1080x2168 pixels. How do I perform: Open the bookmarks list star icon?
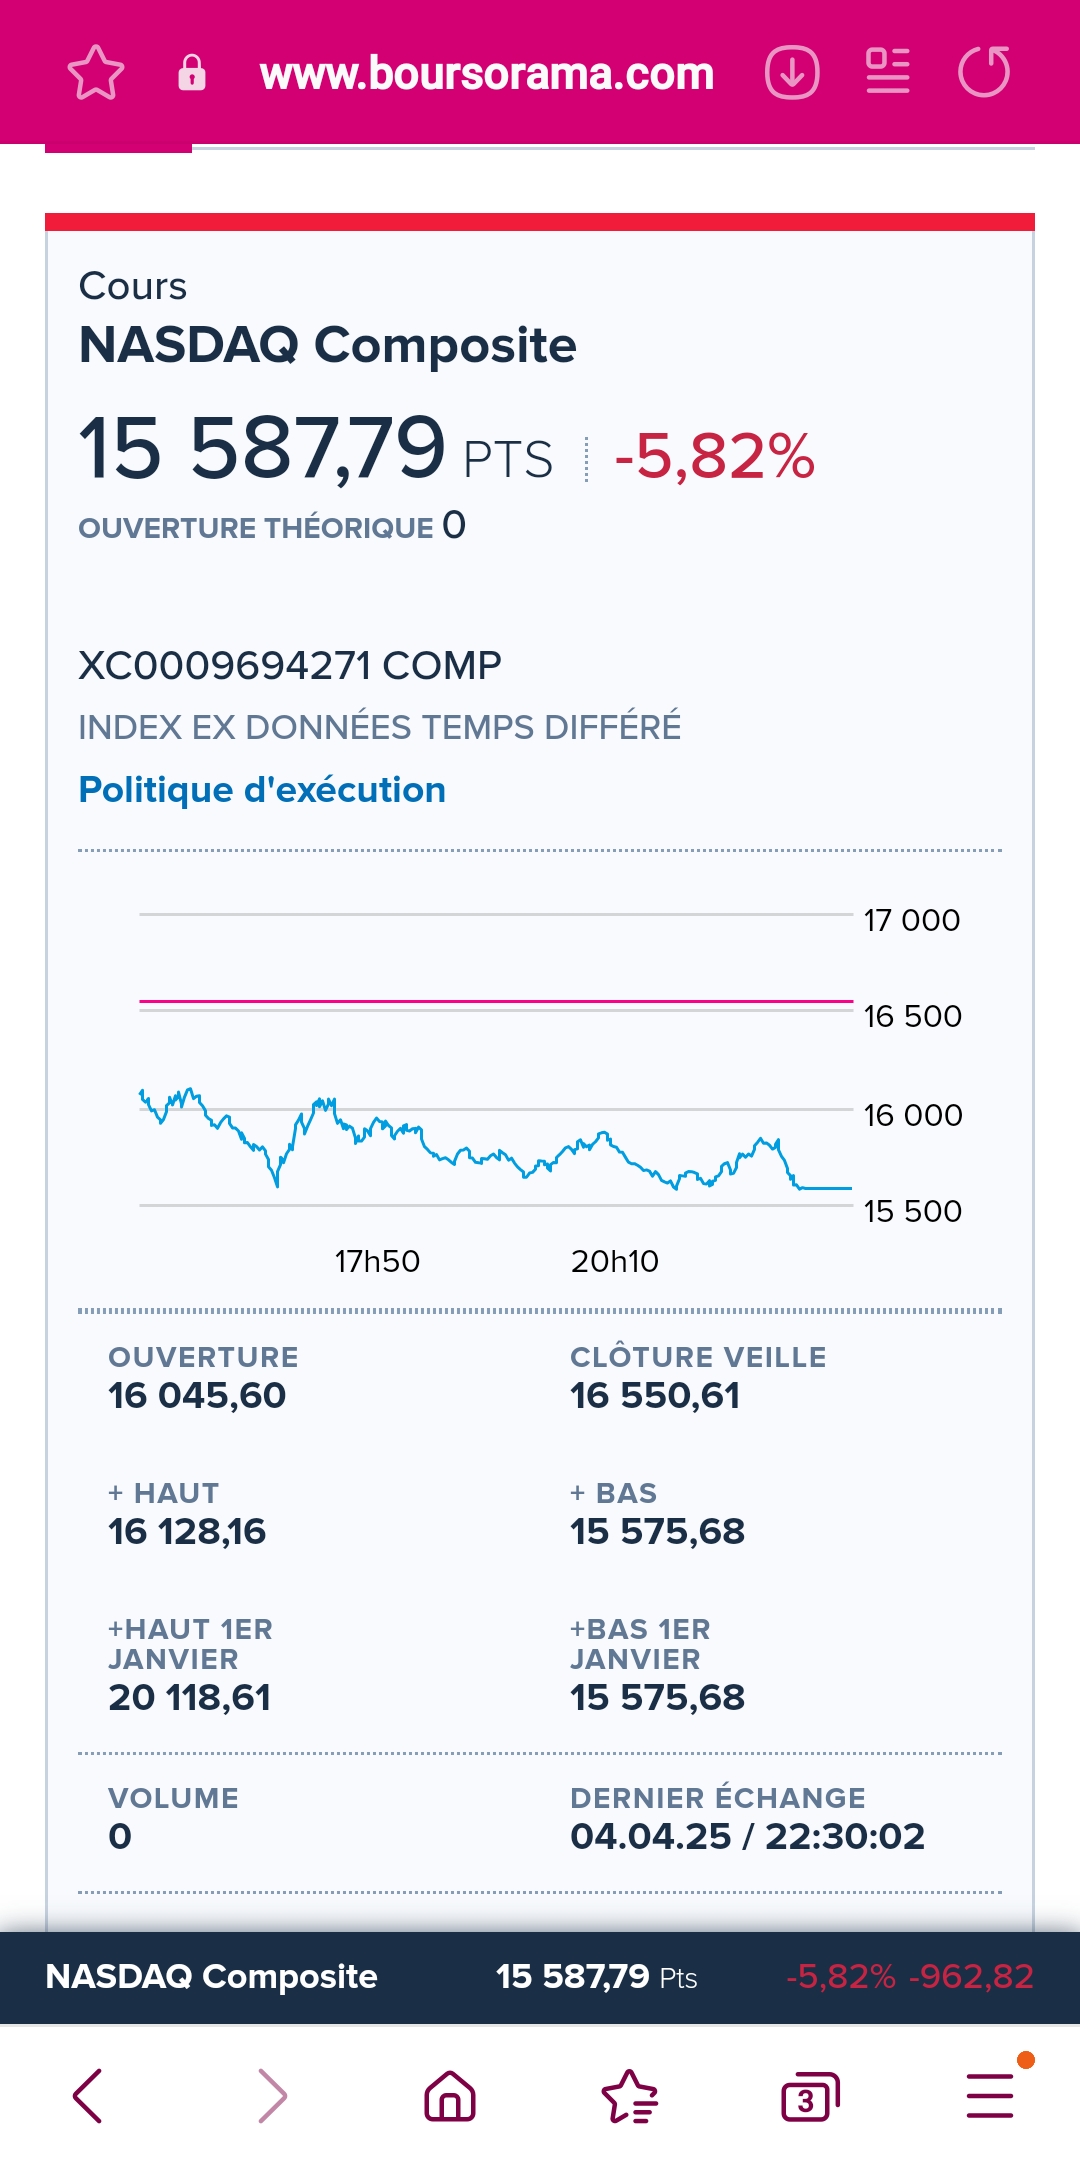click(x=630, y=2095)
